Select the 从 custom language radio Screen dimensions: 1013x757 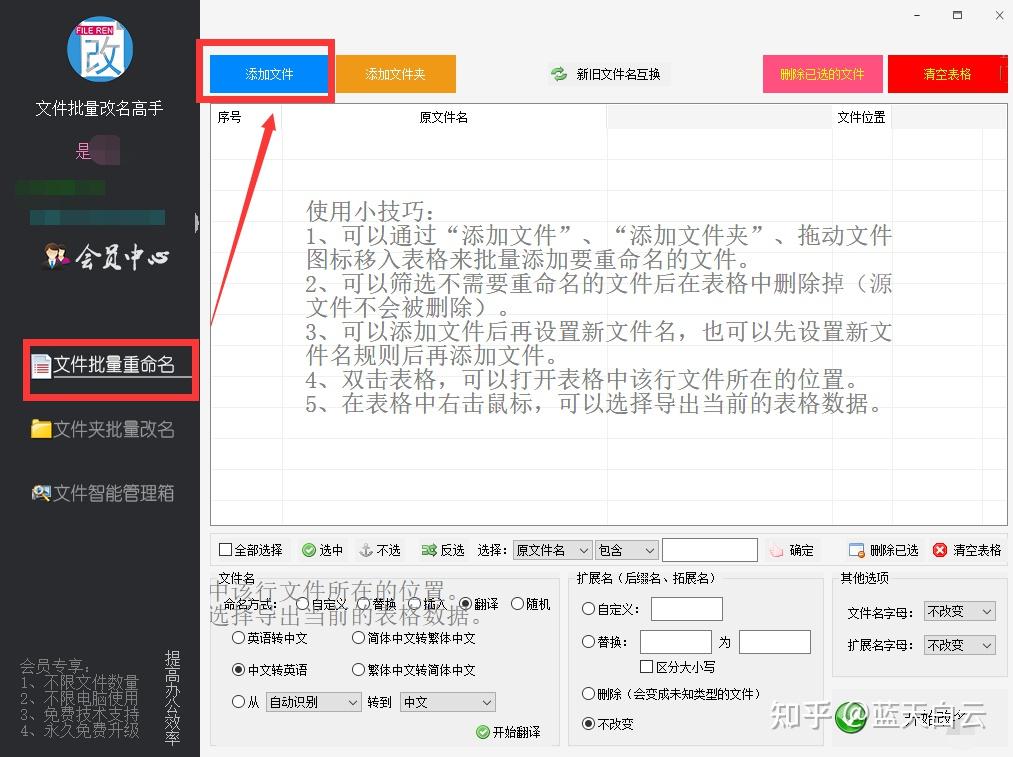pos(238,701)
